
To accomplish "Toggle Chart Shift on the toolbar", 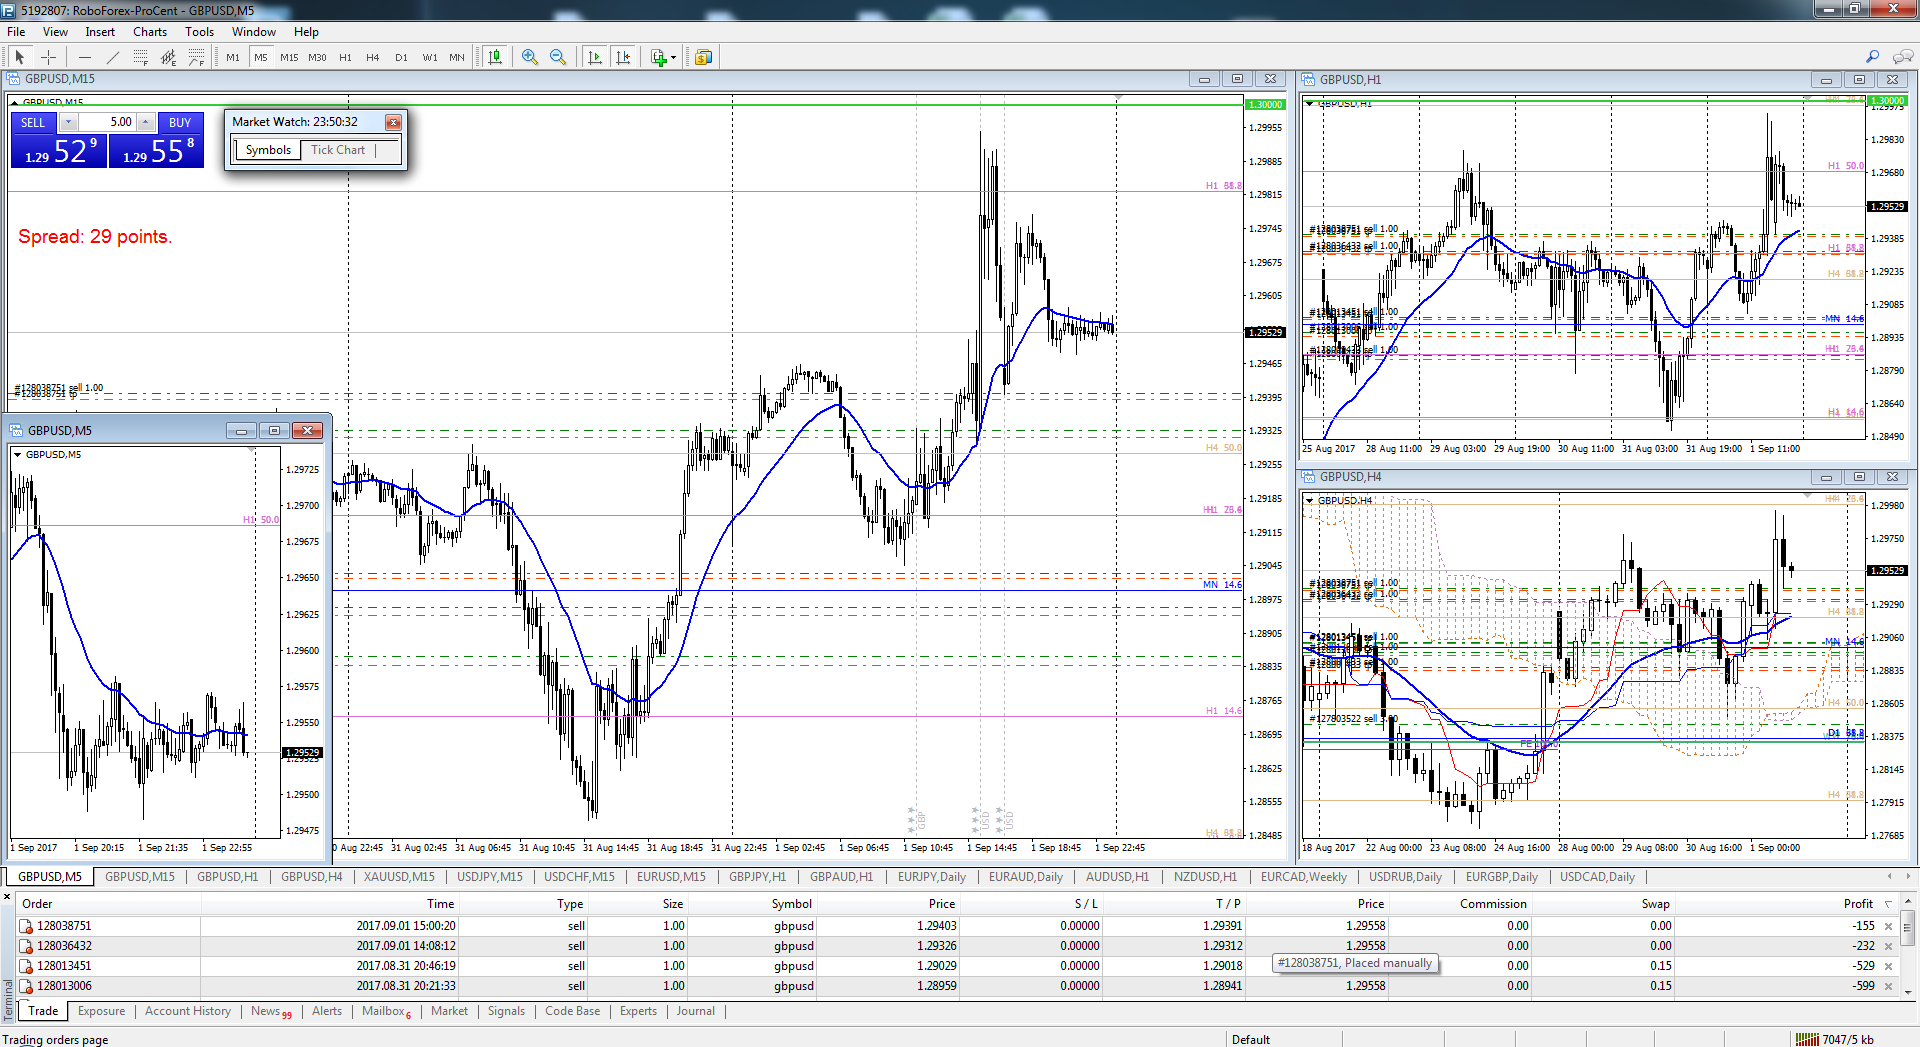I will pos(623,57).
